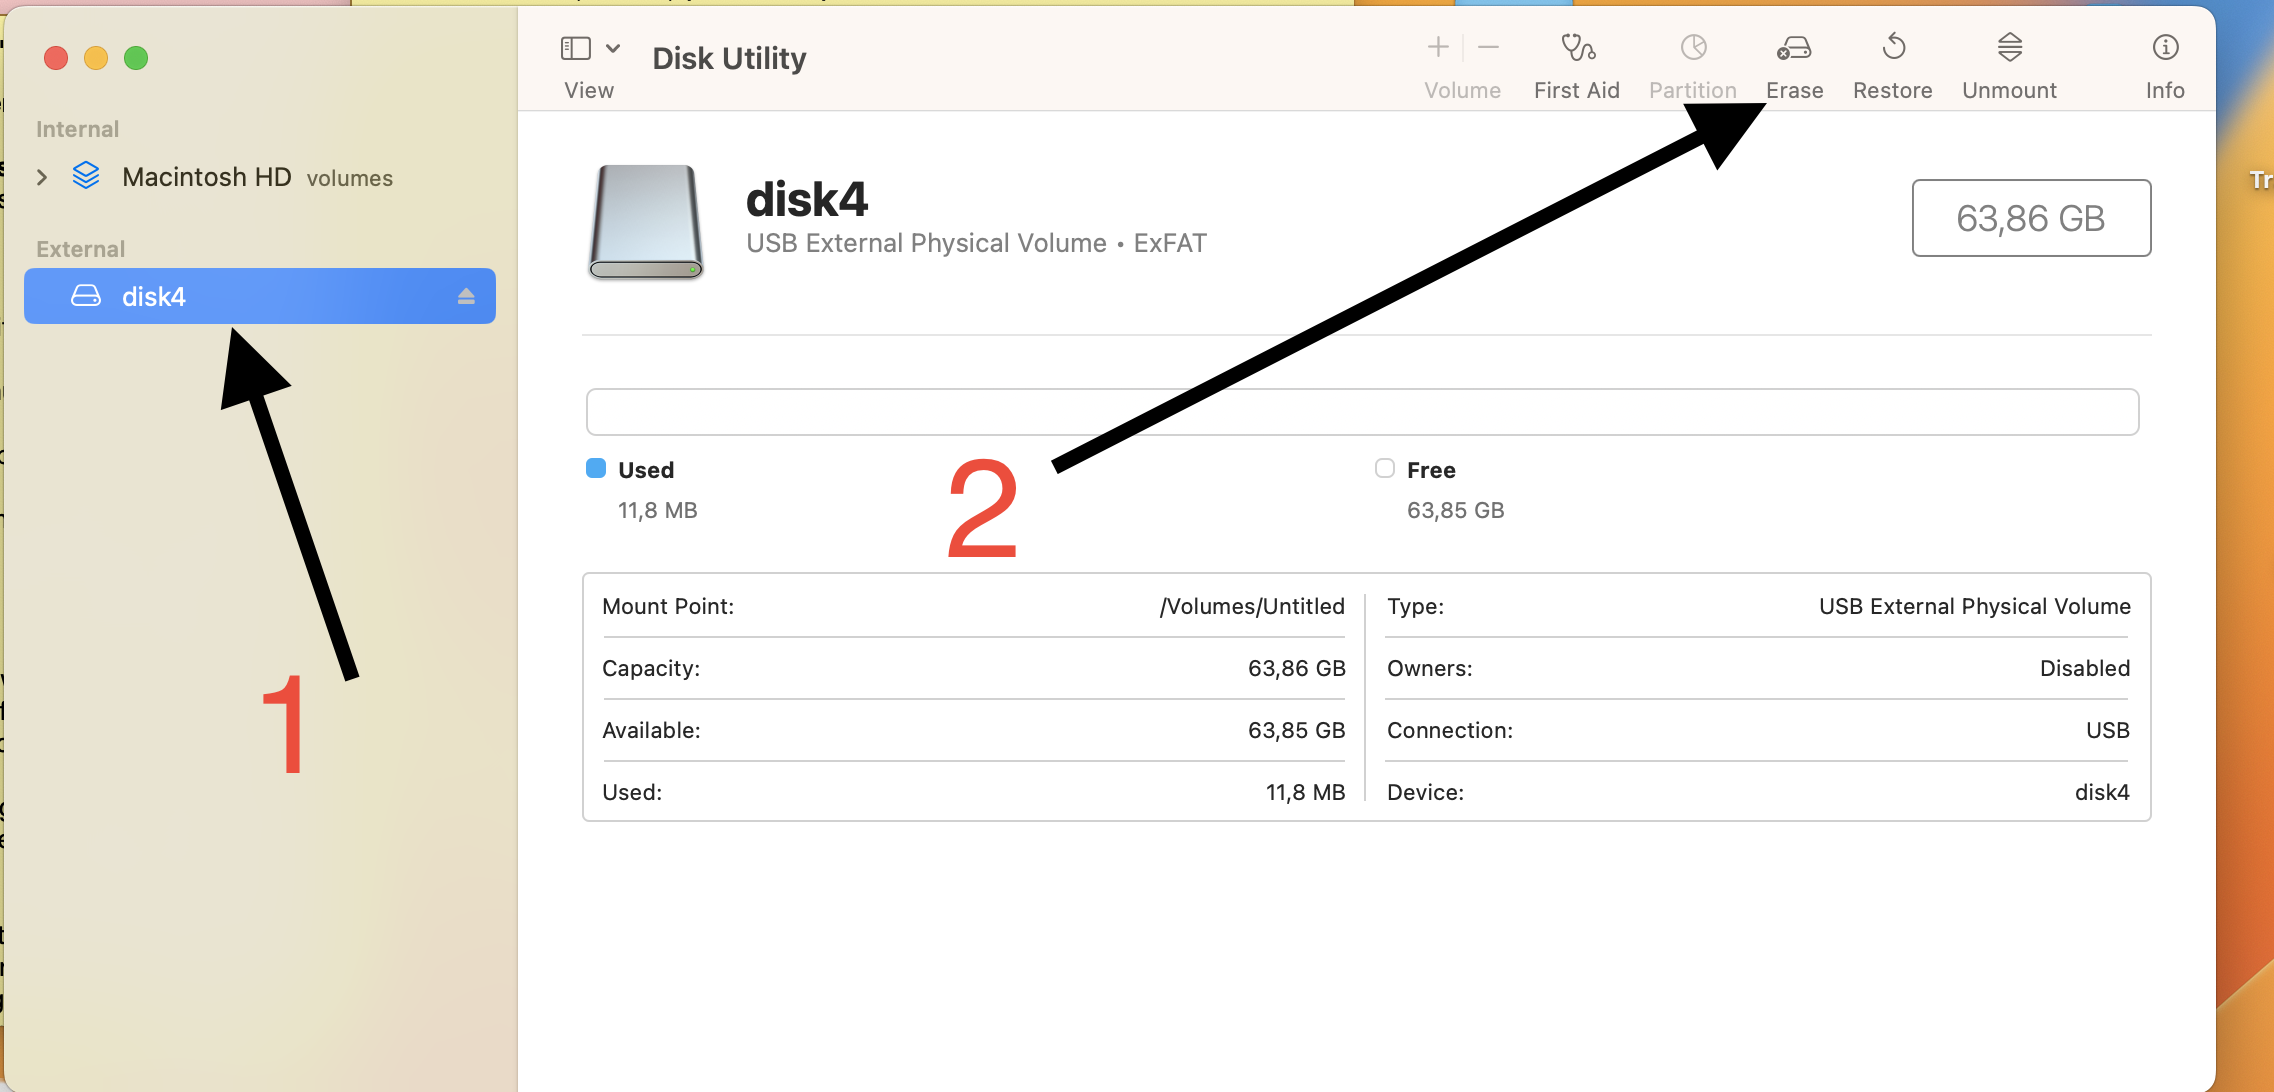Viewport: 2274px width, 1092px height.
Task: Click the First Aid stethoscope icon
Action: pyautogui.click(x=1578, y=47)
